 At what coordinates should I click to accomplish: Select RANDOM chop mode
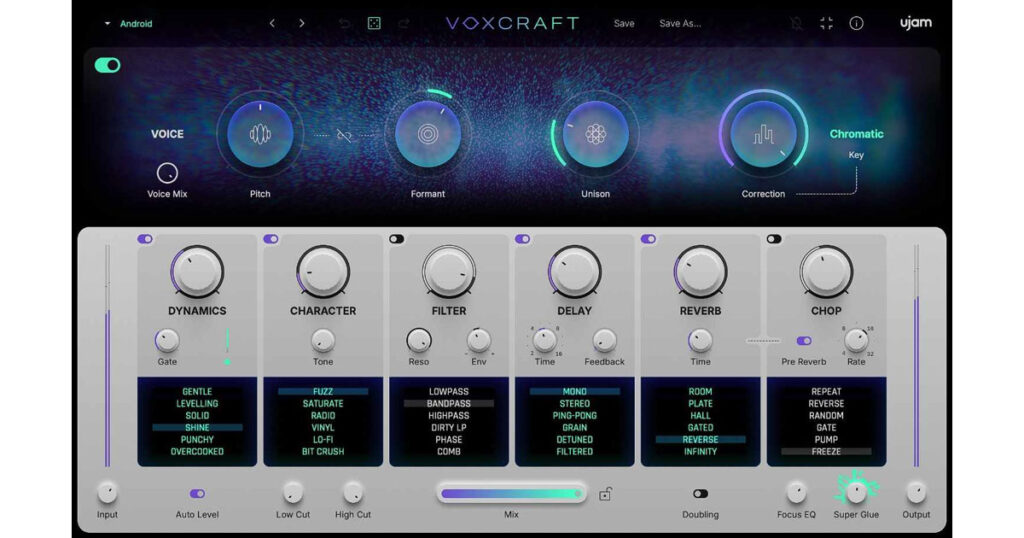pyautogui.click(x=826, y=415)
